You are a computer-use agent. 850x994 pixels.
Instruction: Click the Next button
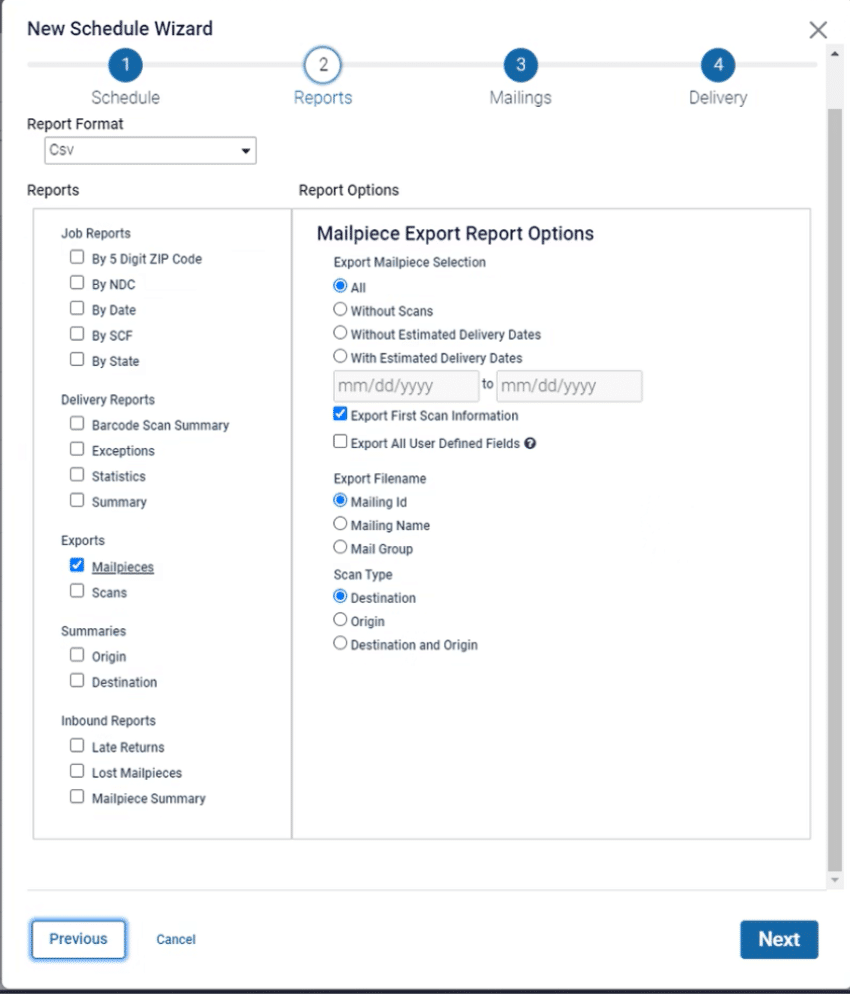click(x=778, y=939)
